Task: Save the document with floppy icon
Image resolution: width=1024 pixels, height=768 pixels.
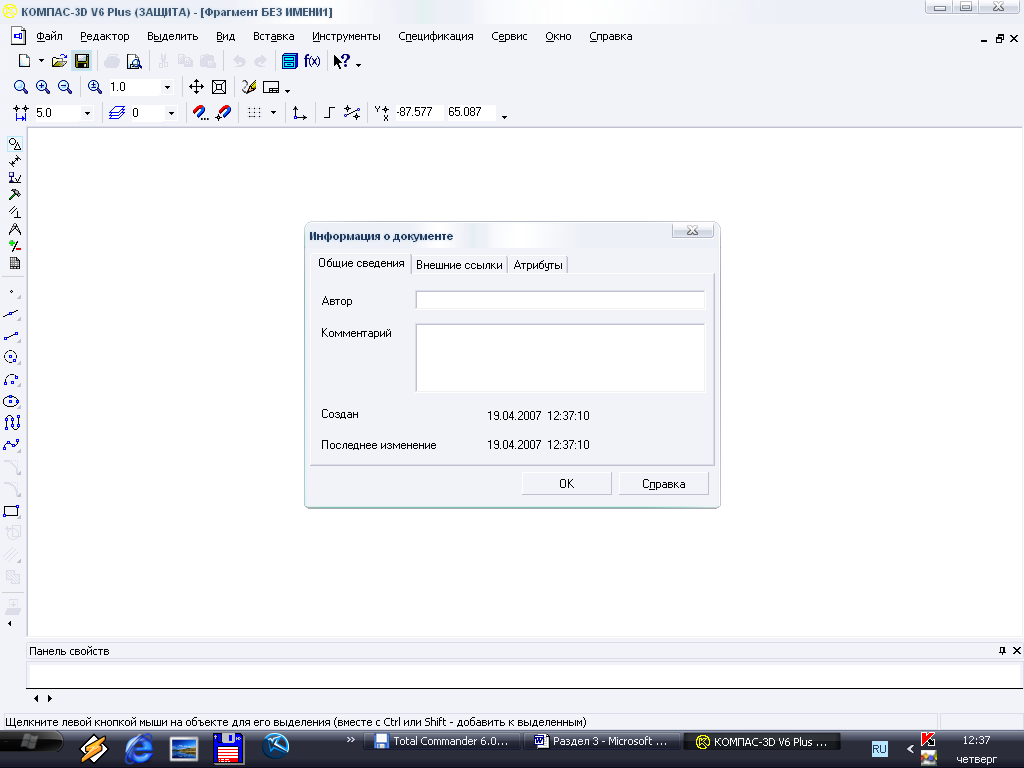Action: click(x=82, y=61)
